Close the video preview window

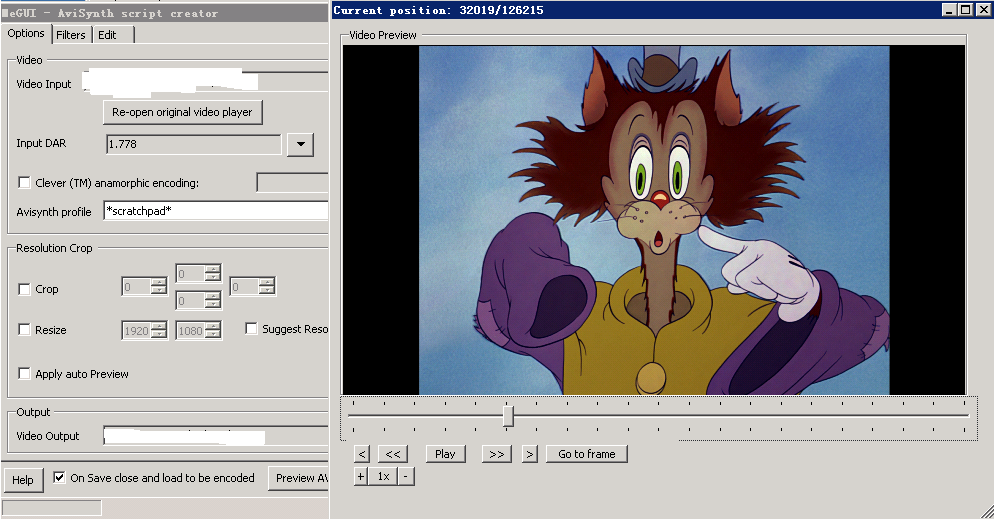[x=982, y=10]
